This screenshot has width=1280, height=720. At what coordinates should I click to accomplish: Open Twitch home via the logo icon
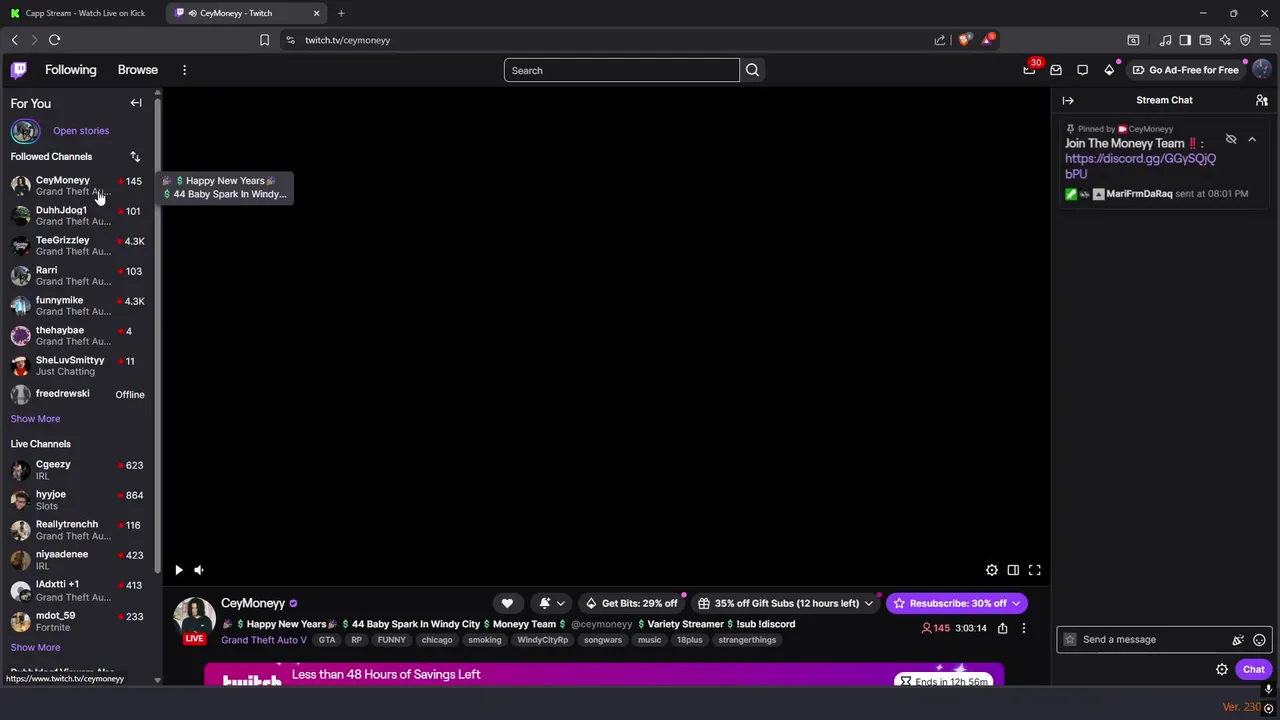19,70
